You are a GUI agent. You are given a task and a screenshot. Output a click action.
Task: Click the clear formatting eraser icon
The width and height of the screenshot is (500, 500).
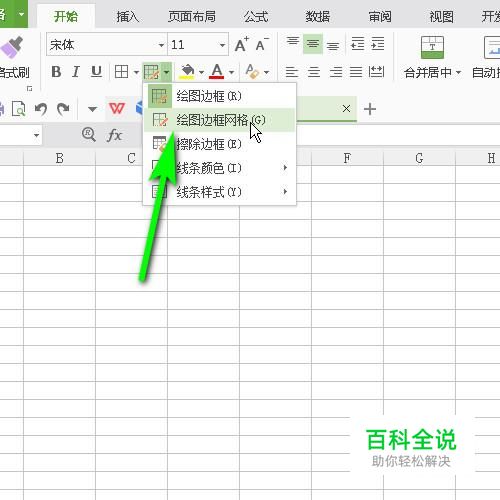tap(252, 71)
